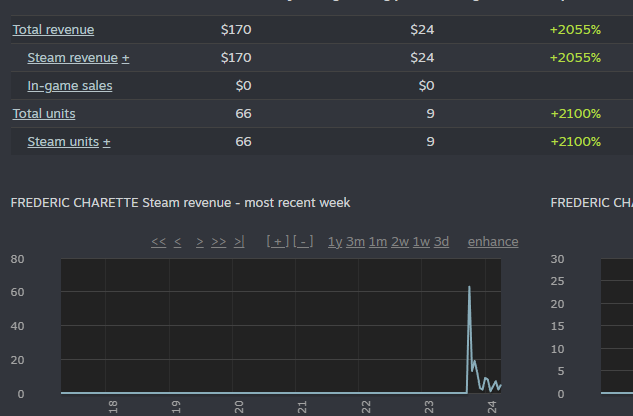Switch chart range to 1m
The image size is (633, 416).
coord(378,242)
